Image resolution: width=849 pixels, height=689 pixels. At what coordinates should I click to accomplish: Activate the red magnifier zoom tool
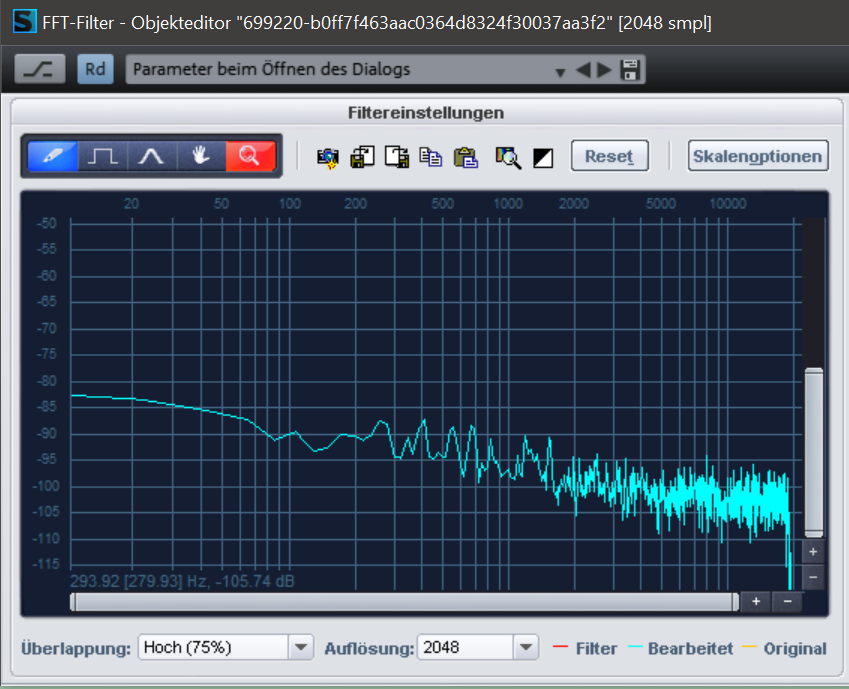[249, 156]
